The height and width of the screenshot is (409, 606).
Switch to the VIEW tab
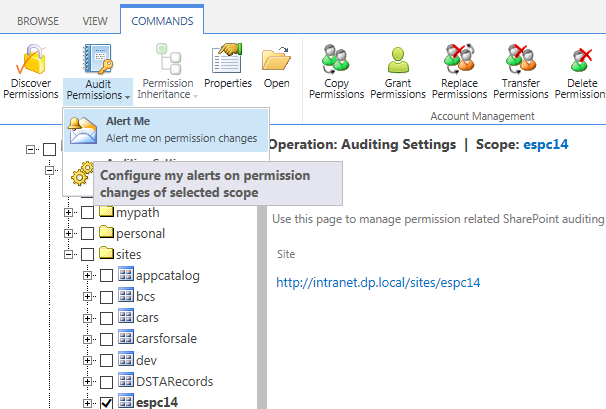[95, 21]
